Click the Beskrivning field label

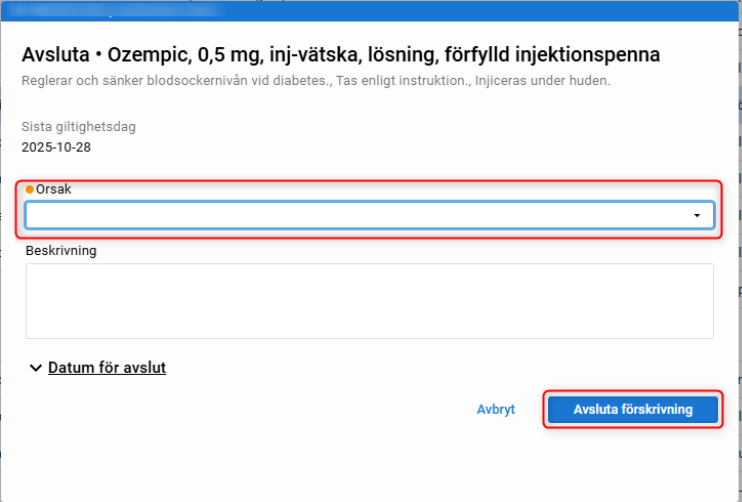point(60,251)
